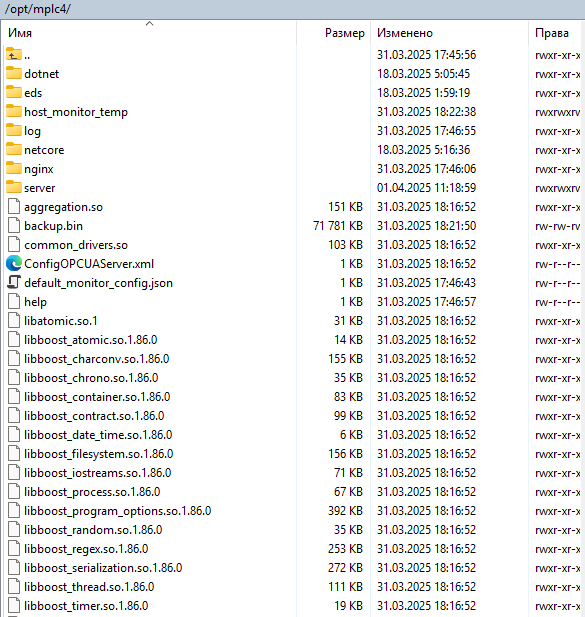This screenshot has width=585, height=617.
Task: Click the sort arrow above the Имя column
Action: (149, 24)
